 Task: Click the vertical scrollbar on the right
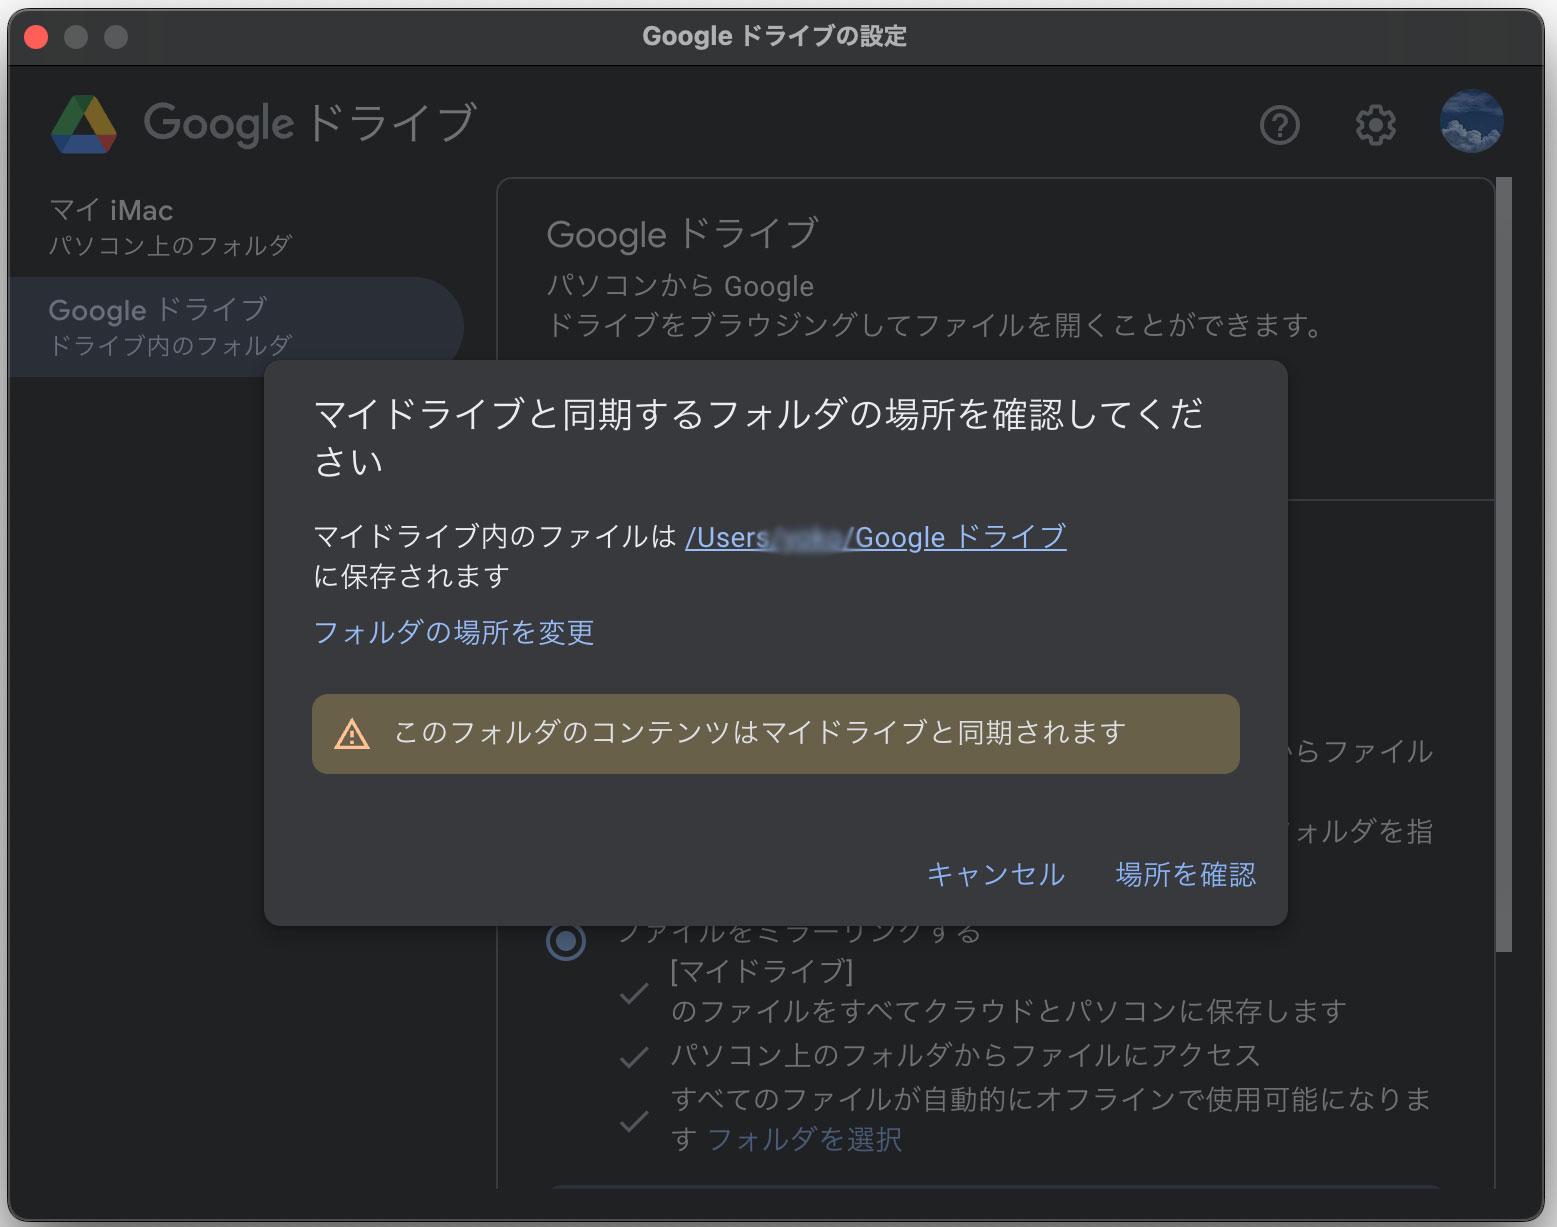tap(1503, 565)
